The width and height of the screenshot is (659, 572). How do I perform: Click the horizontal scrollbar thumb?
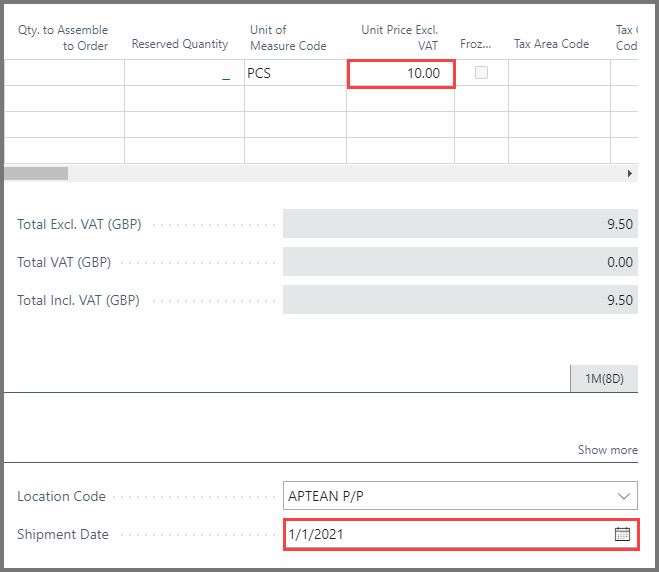[36, 173]
